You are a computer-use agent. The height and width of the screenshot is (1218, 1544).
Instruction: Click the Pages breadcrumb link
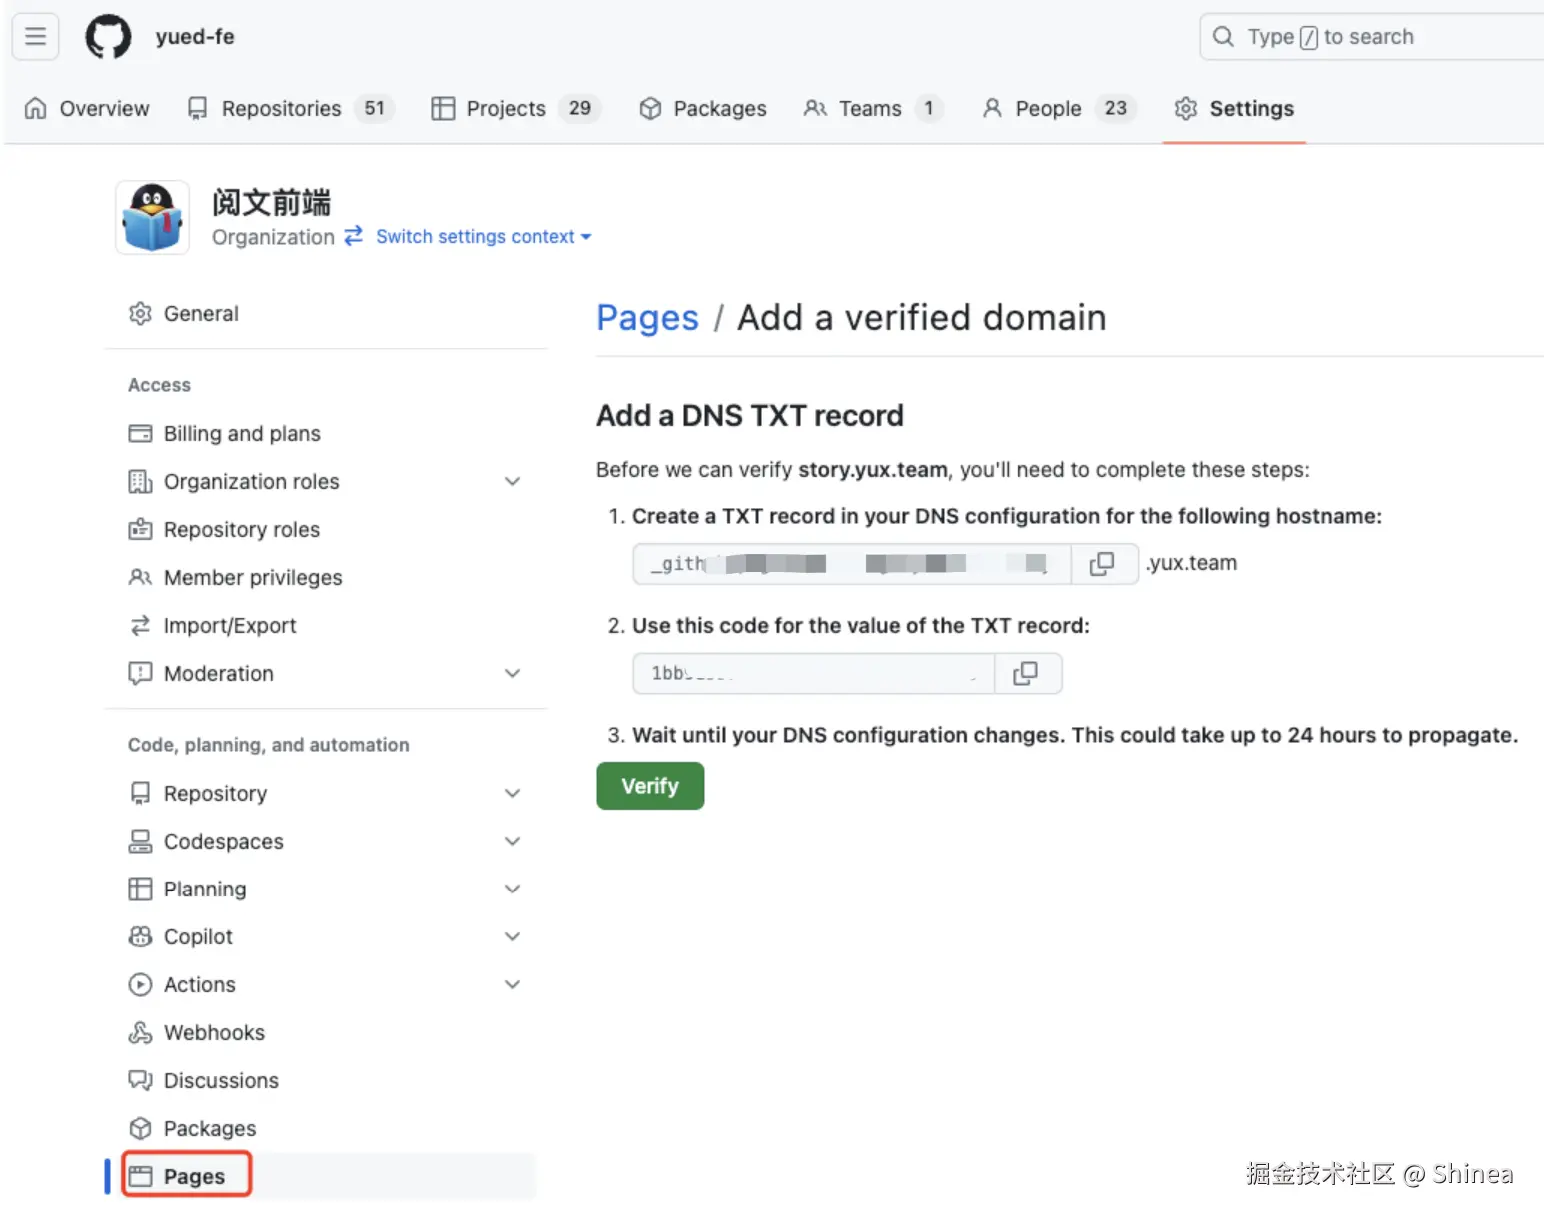[647, 318]
